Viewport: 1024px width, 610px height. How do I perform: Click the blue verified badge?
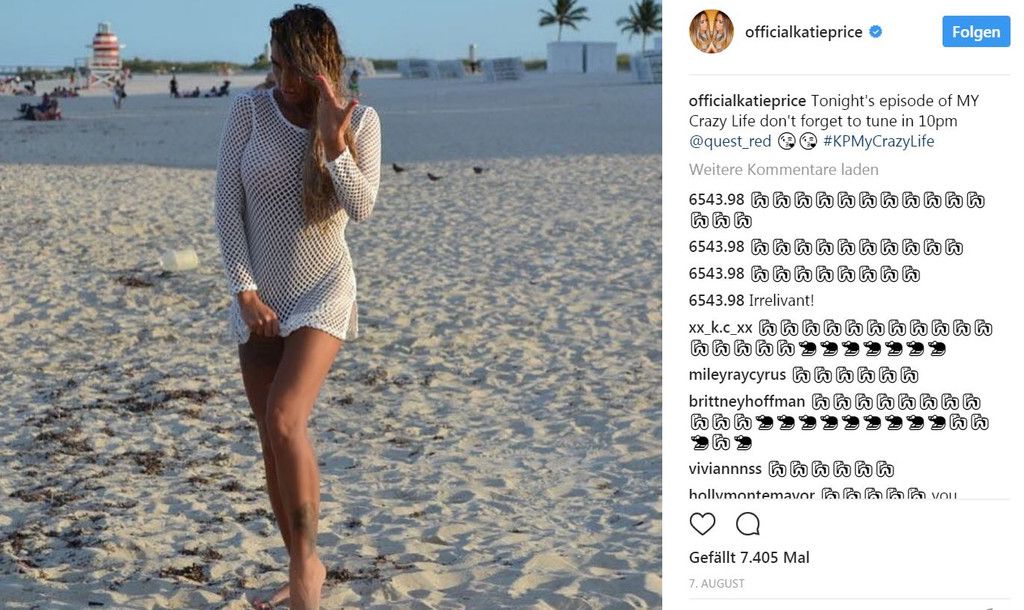(x=876, y=31)
